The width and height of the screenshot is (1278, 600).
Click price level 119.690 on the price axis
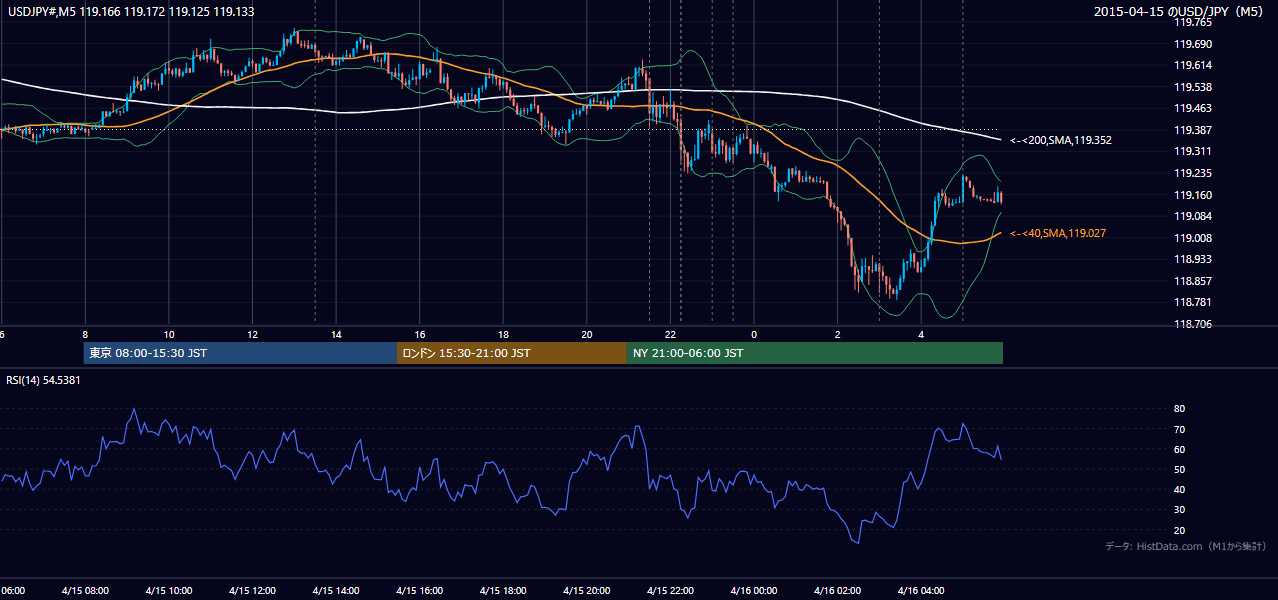pos(1193,44)
